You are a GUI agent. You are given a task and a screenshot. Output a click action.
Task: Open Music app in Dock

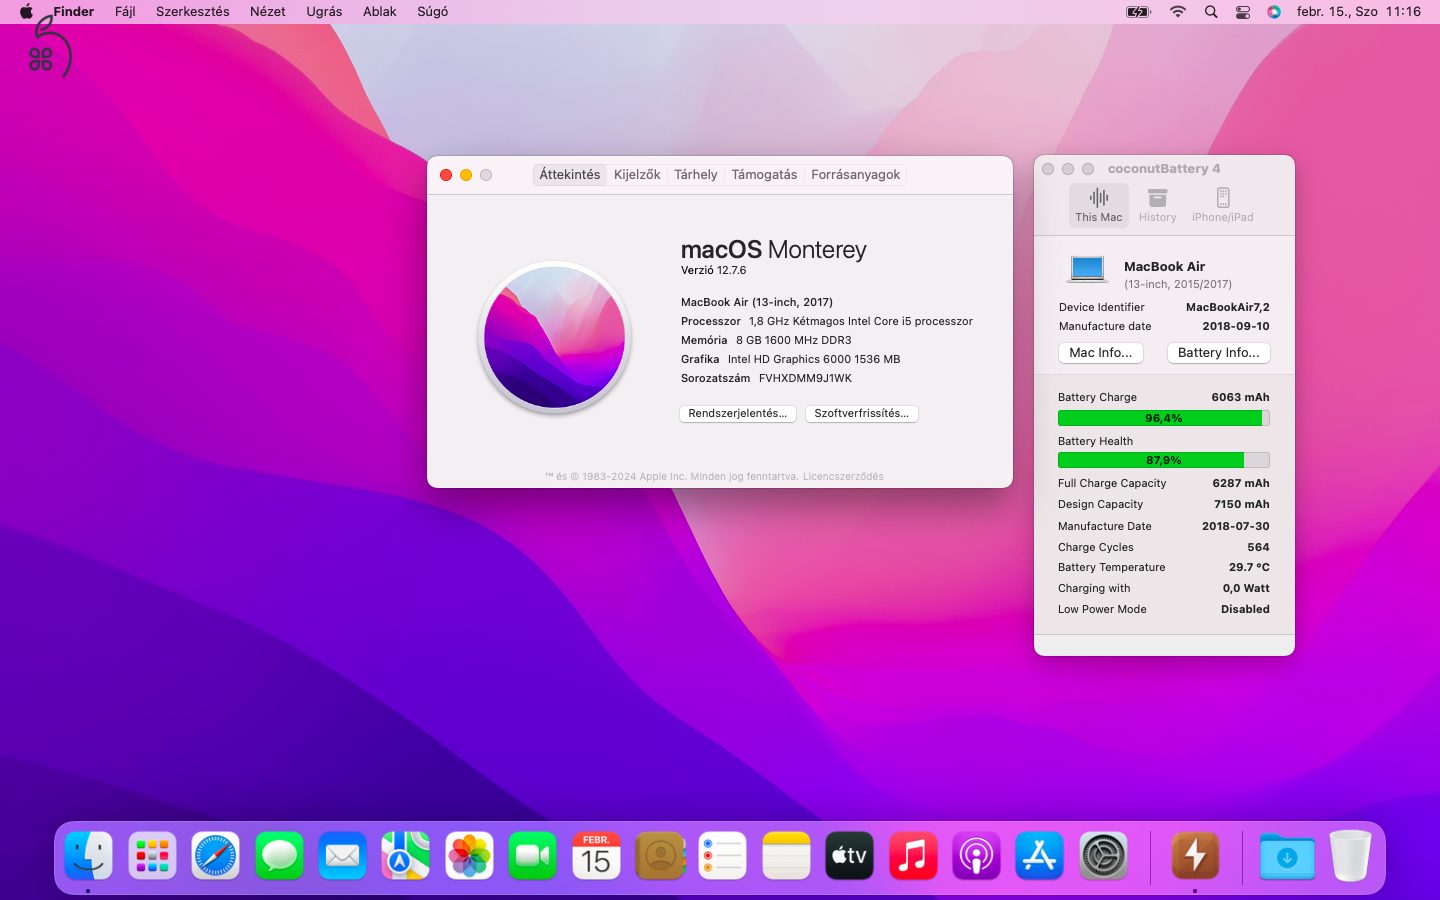point(913,856)
